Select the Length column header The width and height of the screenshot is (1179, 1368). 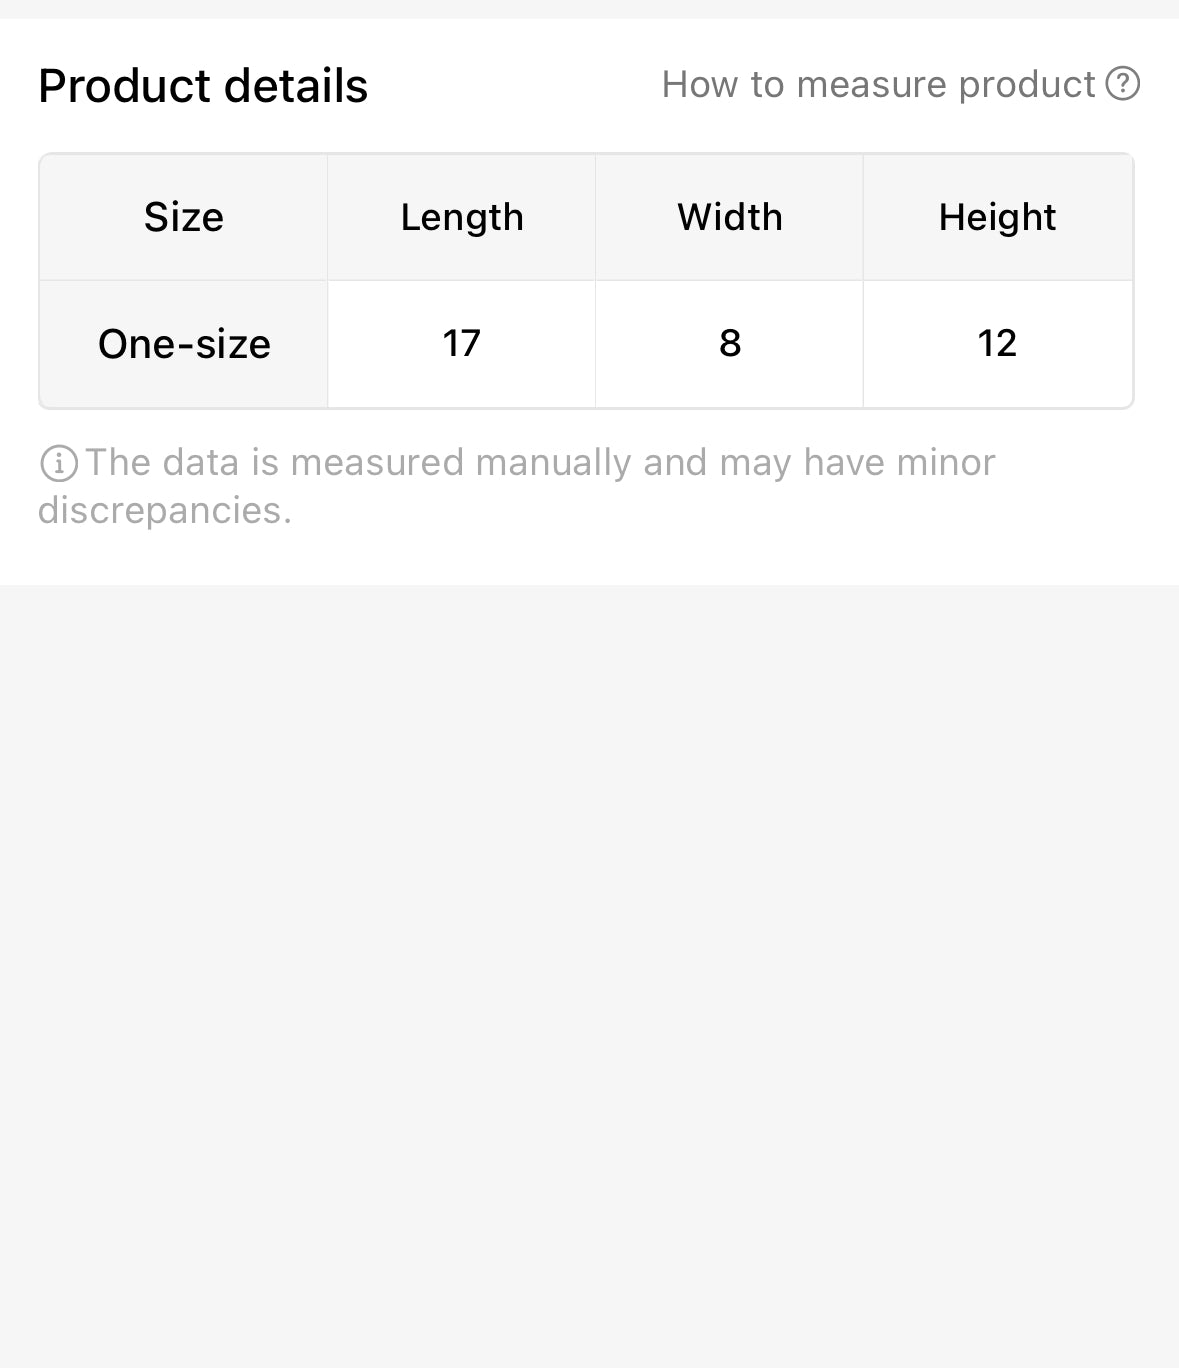tap(462, 217)
